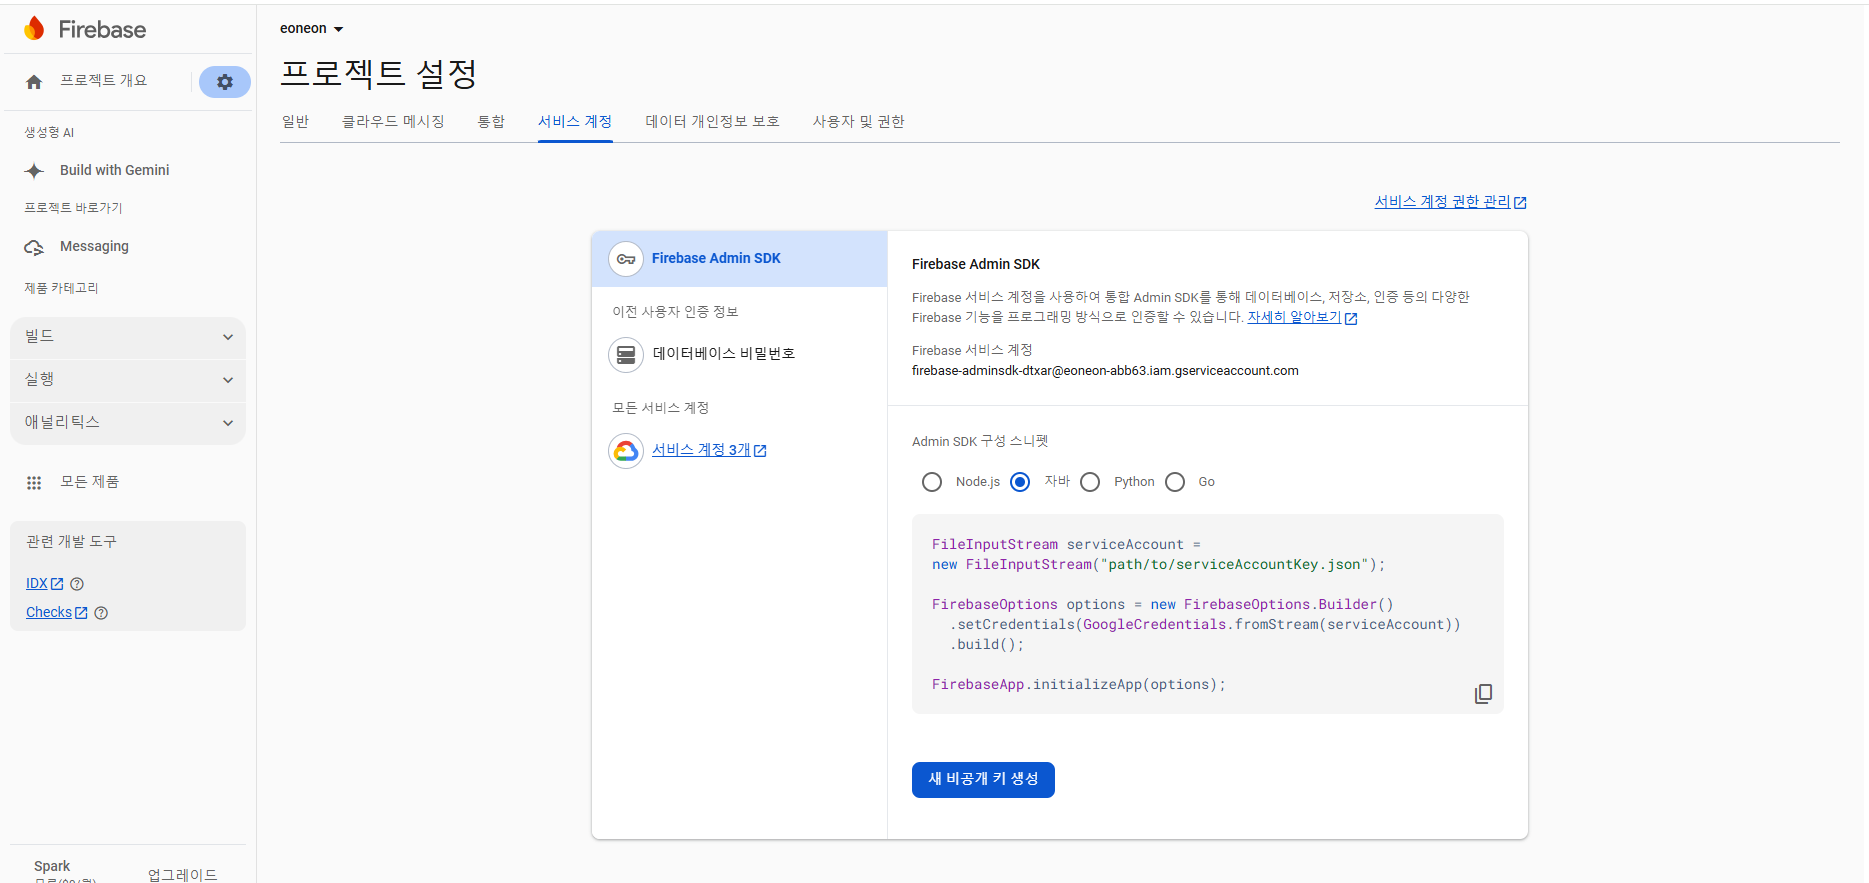Open 프로젝트 개요 in sidebar

103,81
